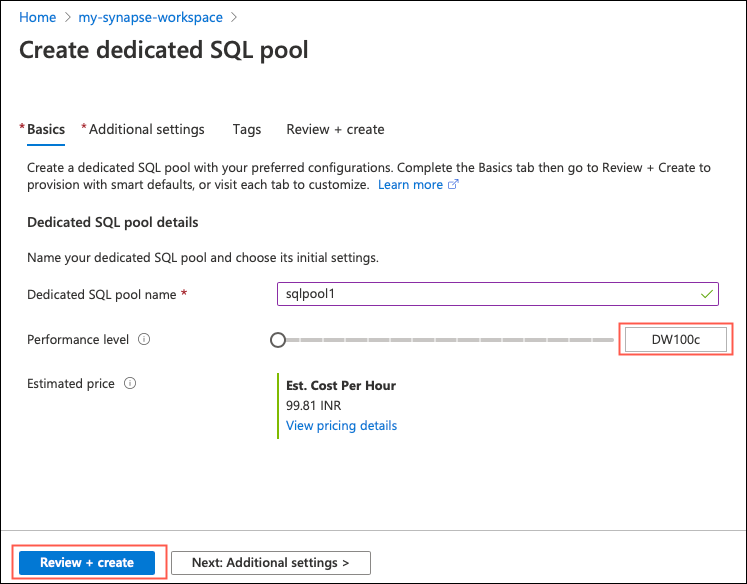Switch to the Additional settings tab
This screenshot has width=747, height=584.
click(146, 130)
